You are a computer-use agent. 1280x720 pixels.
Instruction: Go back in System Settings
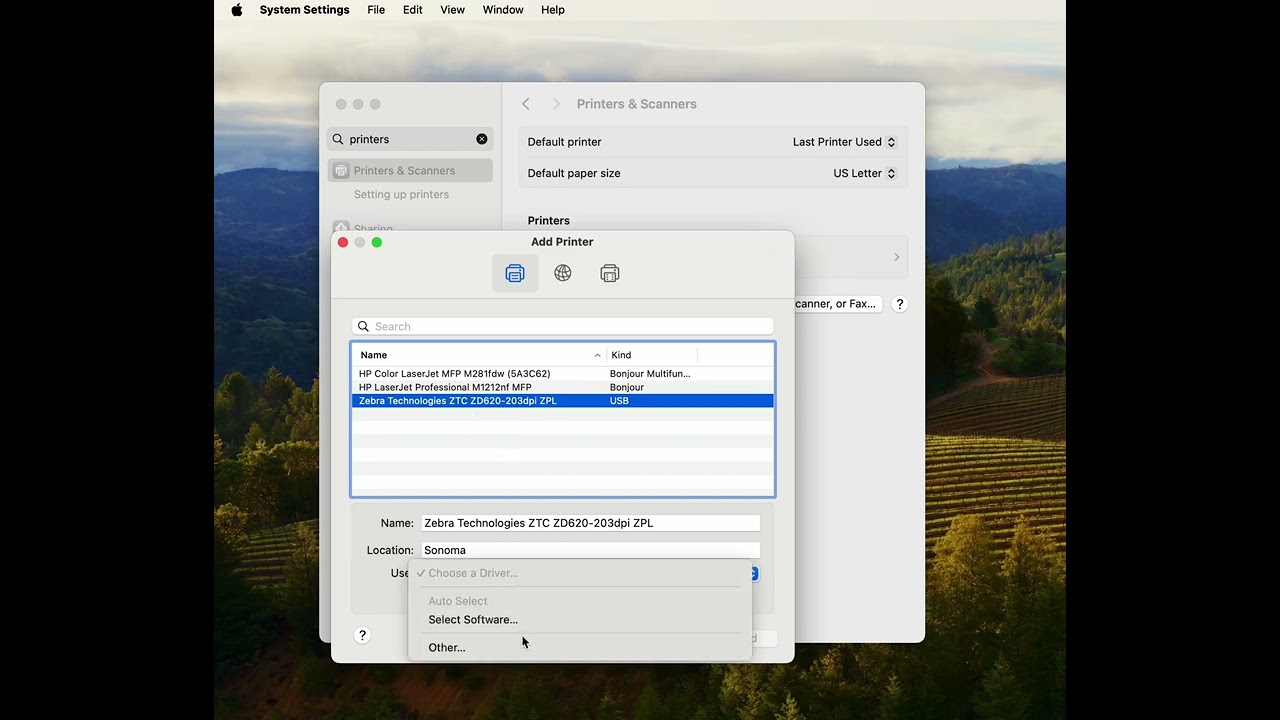pos(526,104)
